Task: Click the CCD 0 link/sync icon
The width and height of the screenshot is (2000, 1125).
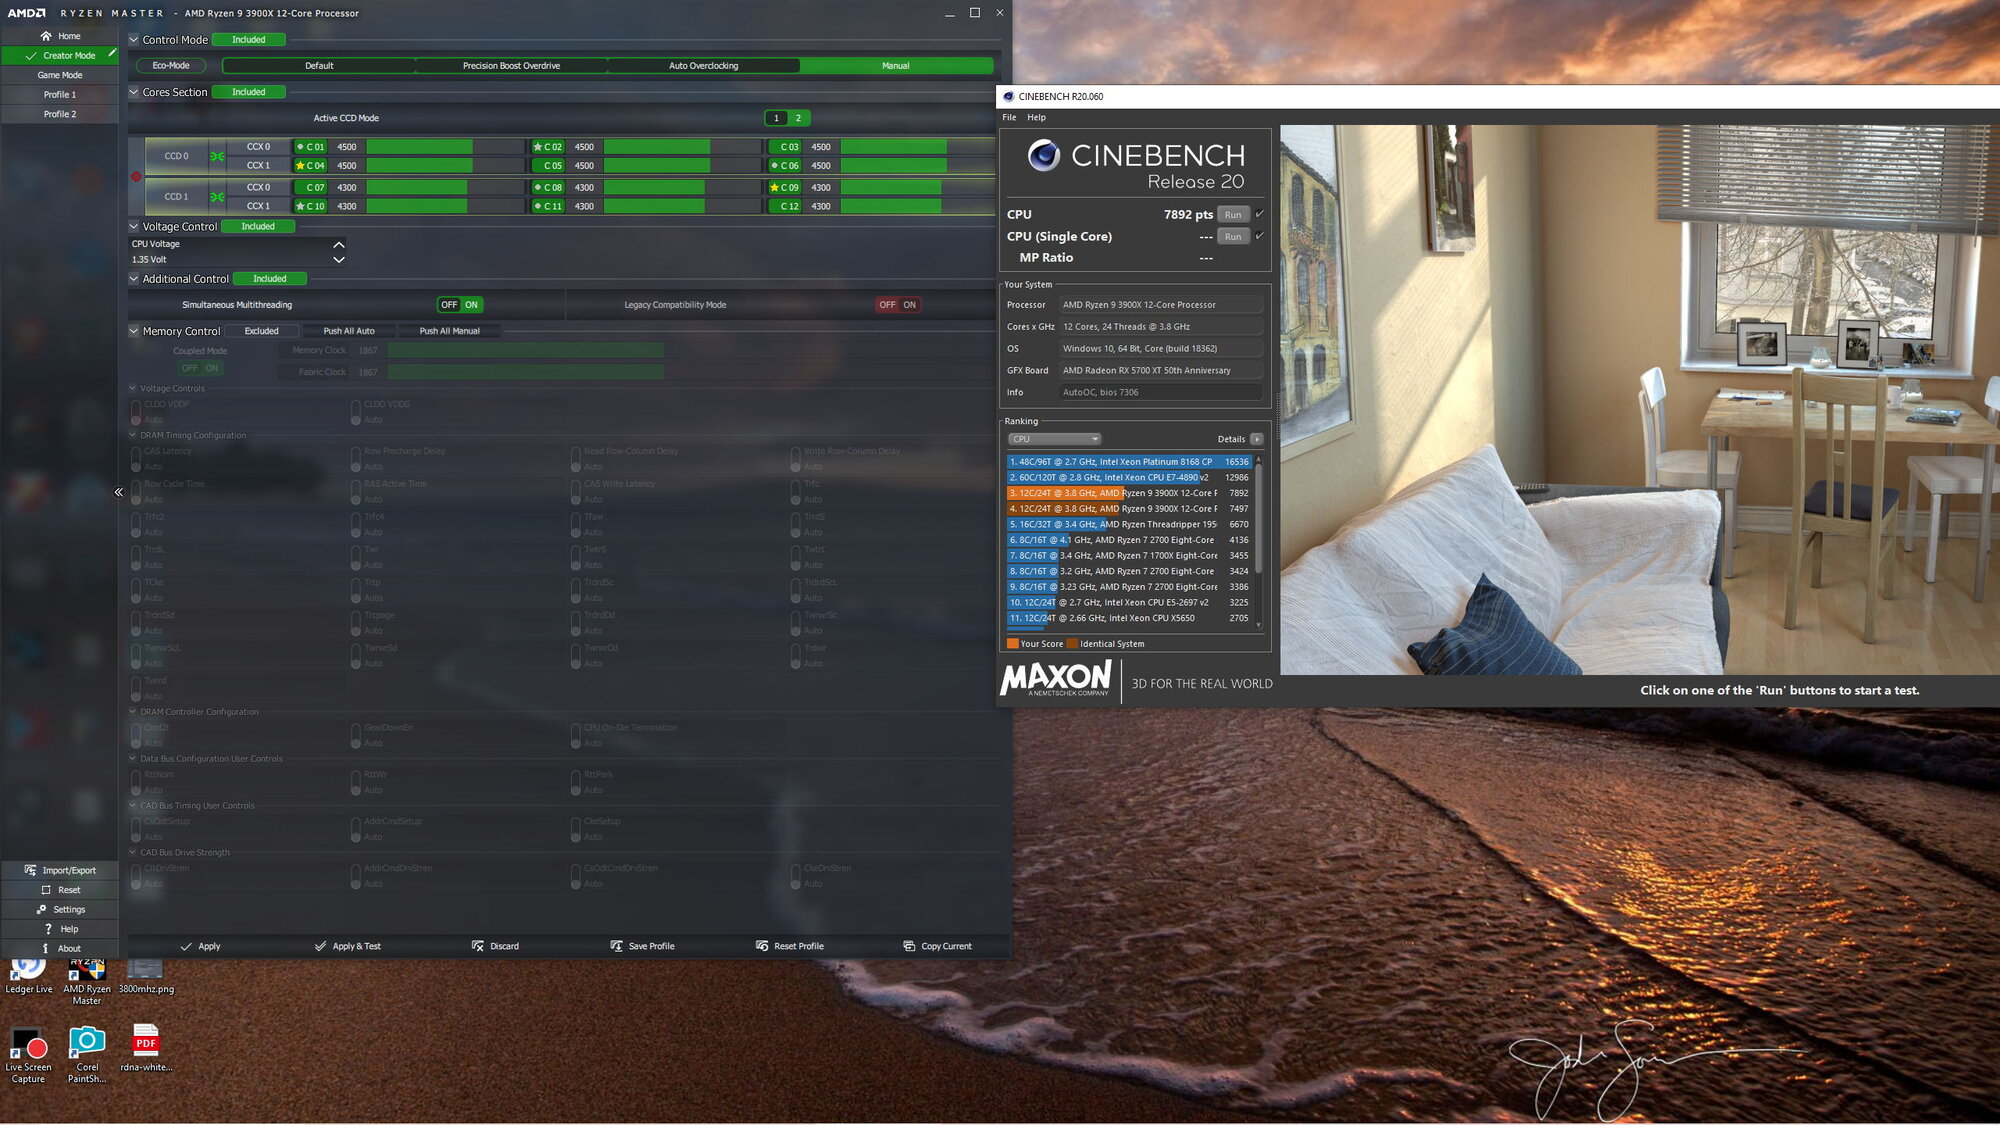Action: pyautogui.click(x=217, y=156)
